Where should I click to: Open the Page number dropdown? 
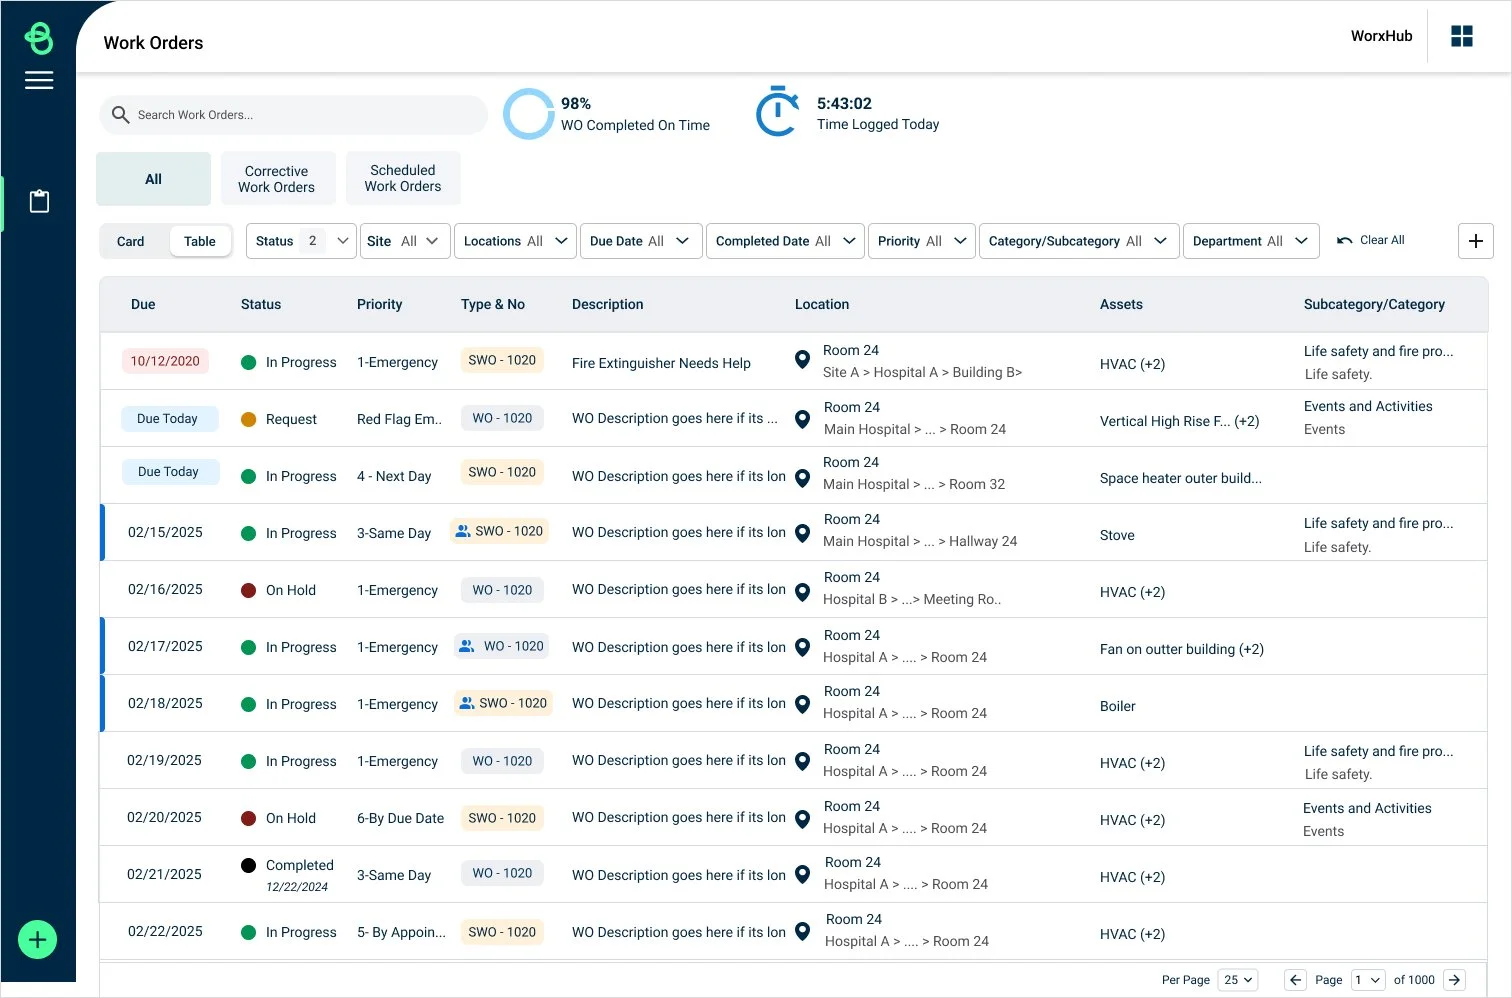pyautogui.click(x=1368, y=980)
